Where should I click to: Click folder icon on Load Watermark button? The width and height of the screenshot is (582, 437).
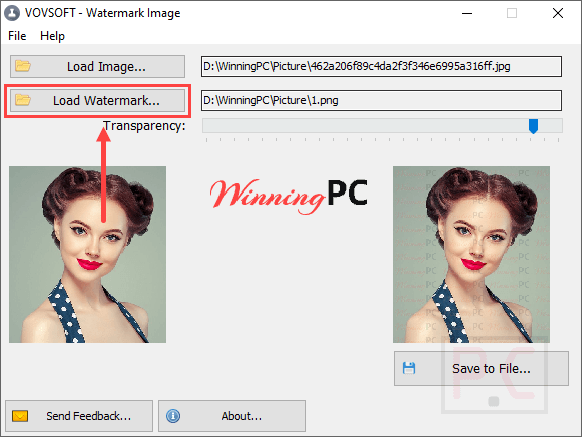[x=23, y=100]
